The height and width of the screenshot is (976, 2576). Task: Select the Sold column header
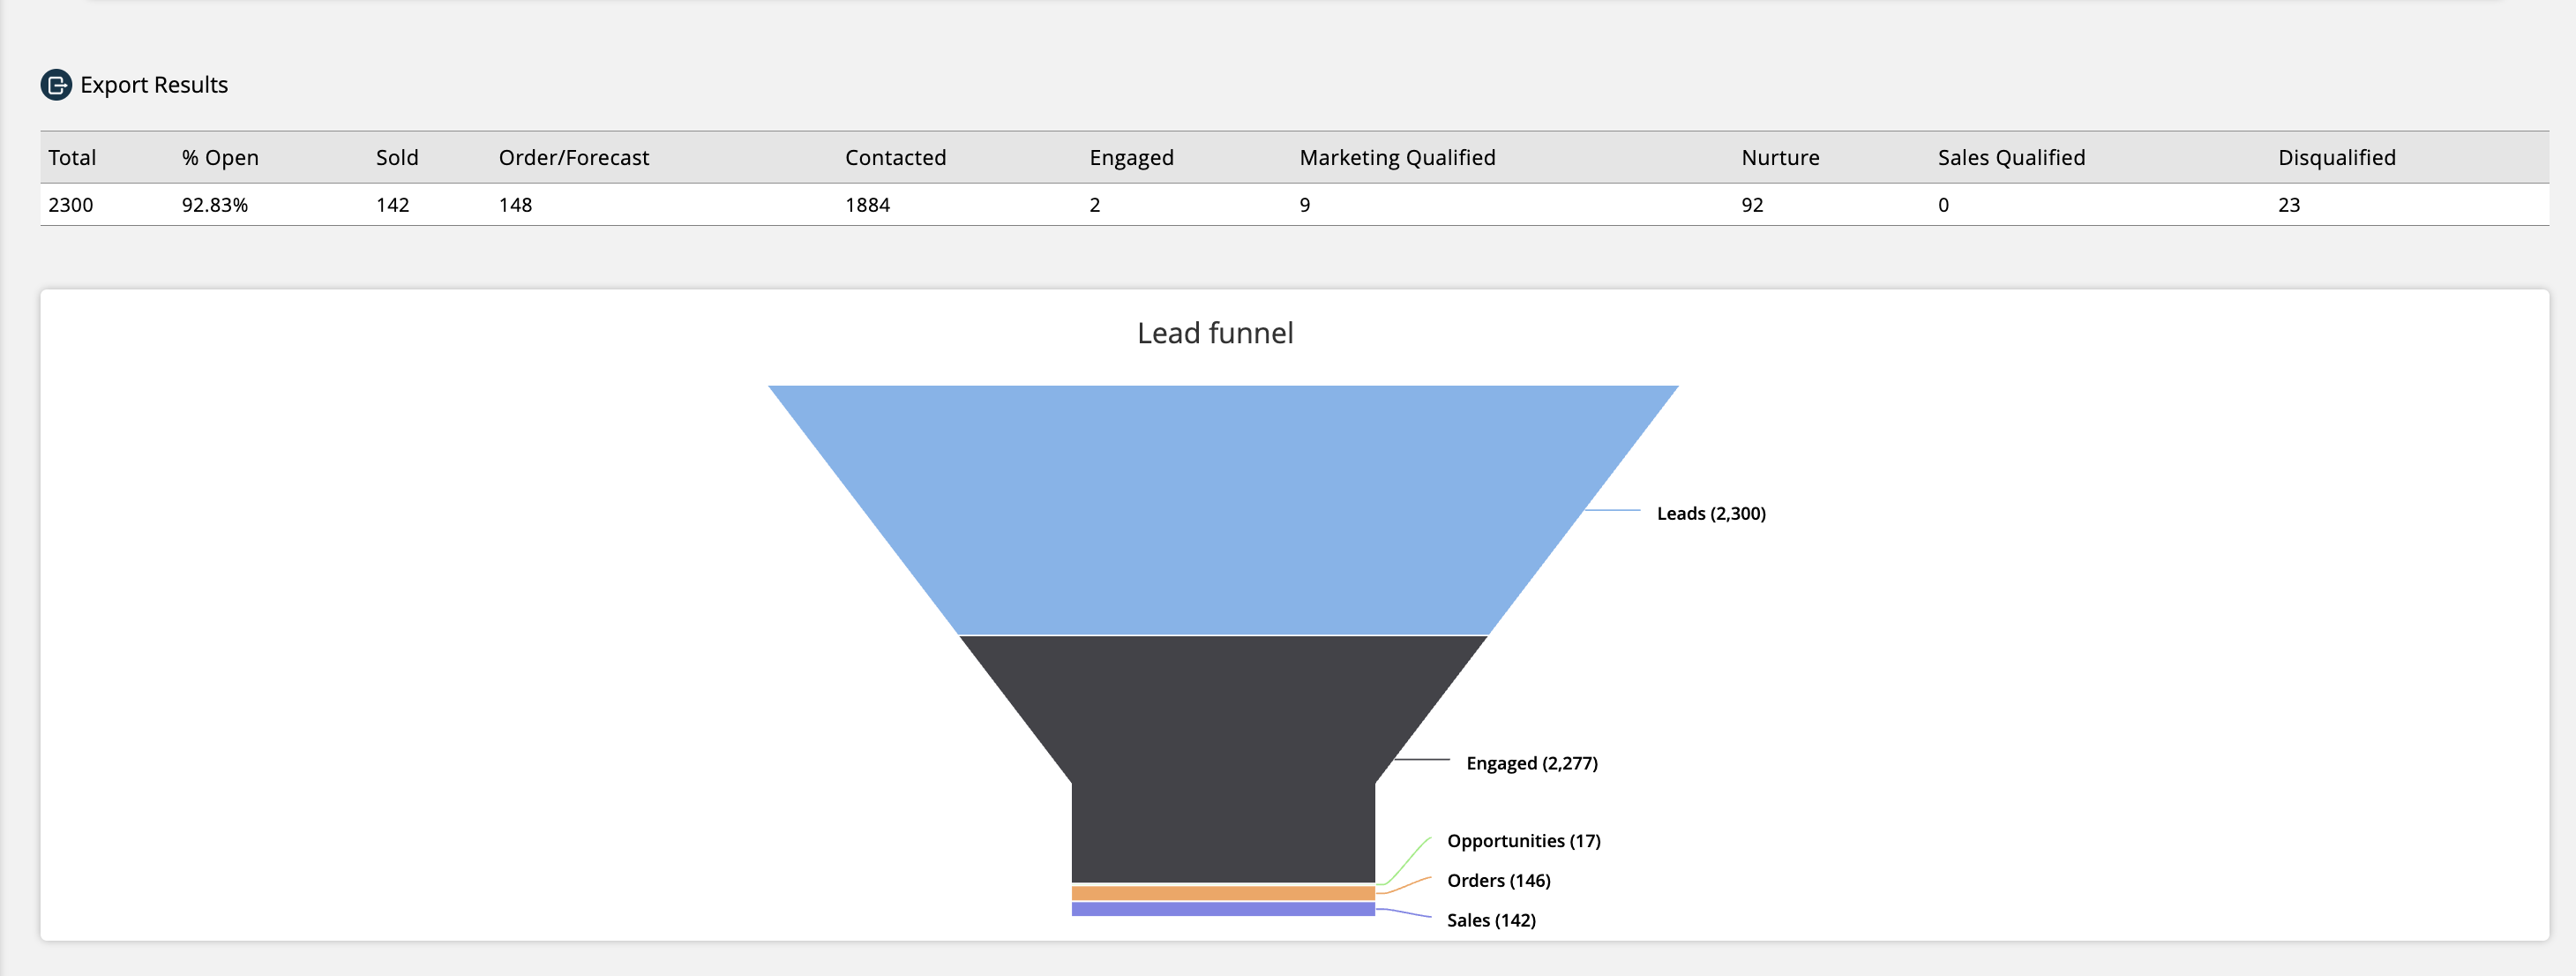click(x=397, y=157)
